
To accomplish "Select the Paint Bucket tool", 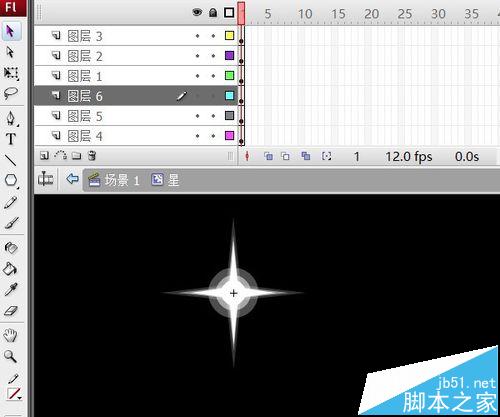I will coord(10,269).
